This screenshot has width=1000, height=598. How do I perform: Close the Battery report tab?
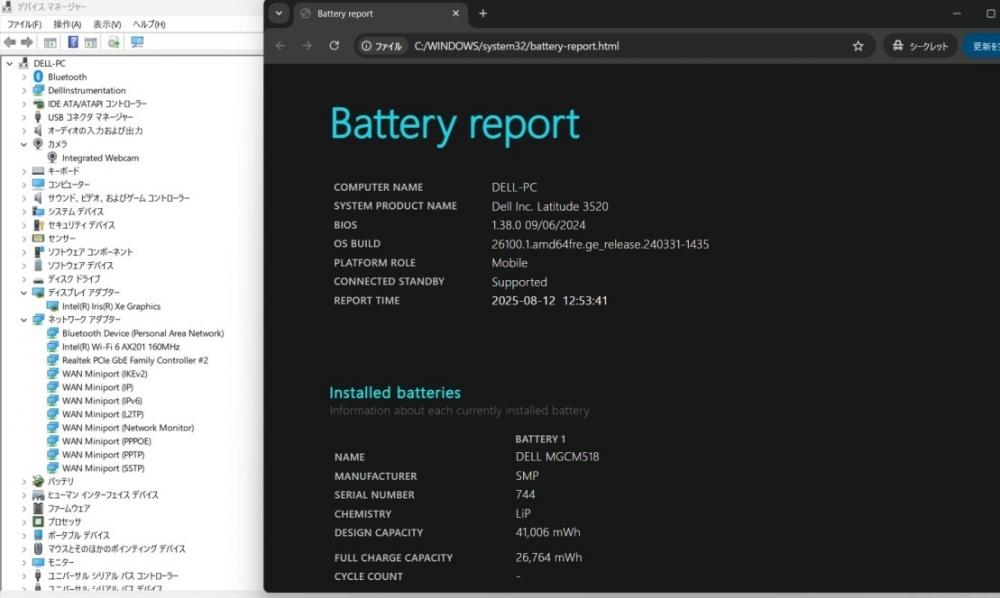coord(455,13)
